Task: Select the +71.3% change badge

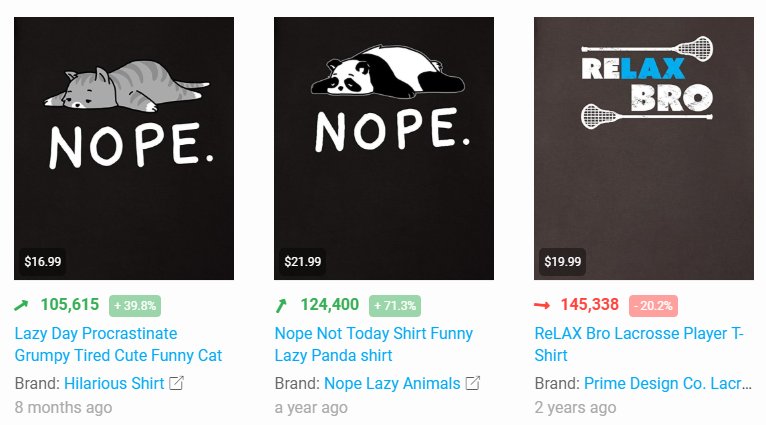Action: [x=395, y=306]
